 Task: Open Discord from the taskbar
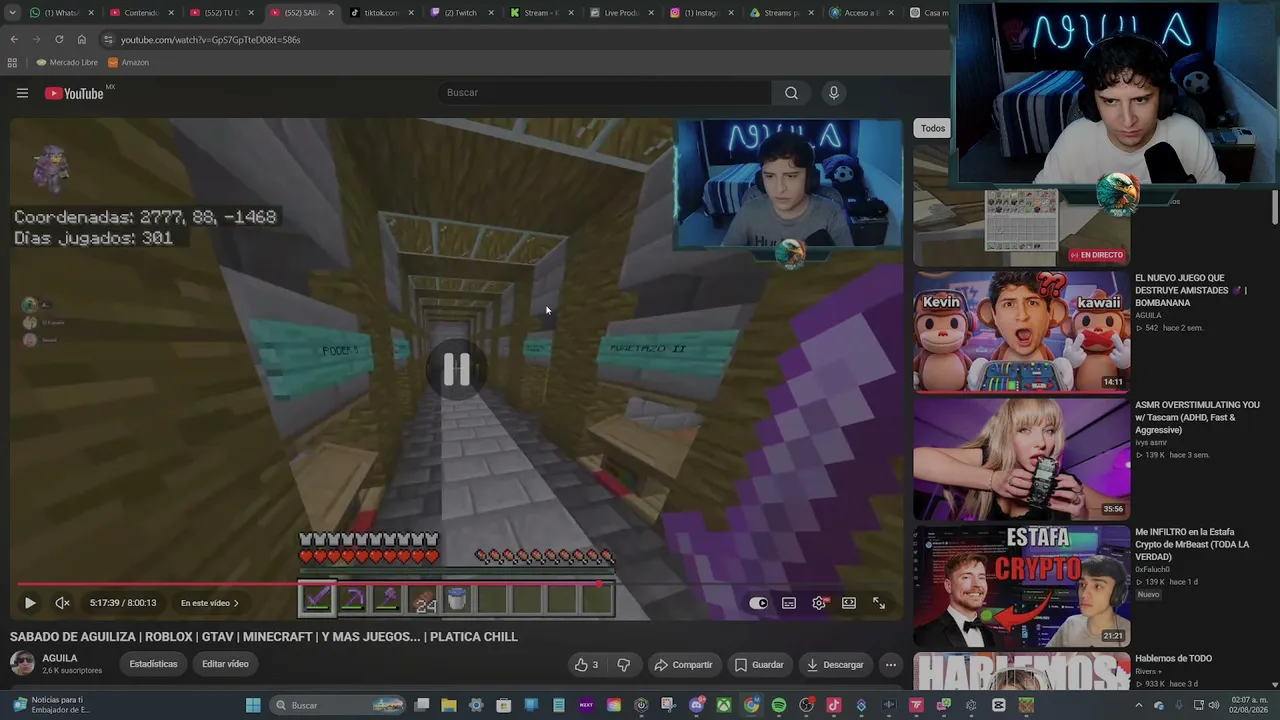point(697,705)
